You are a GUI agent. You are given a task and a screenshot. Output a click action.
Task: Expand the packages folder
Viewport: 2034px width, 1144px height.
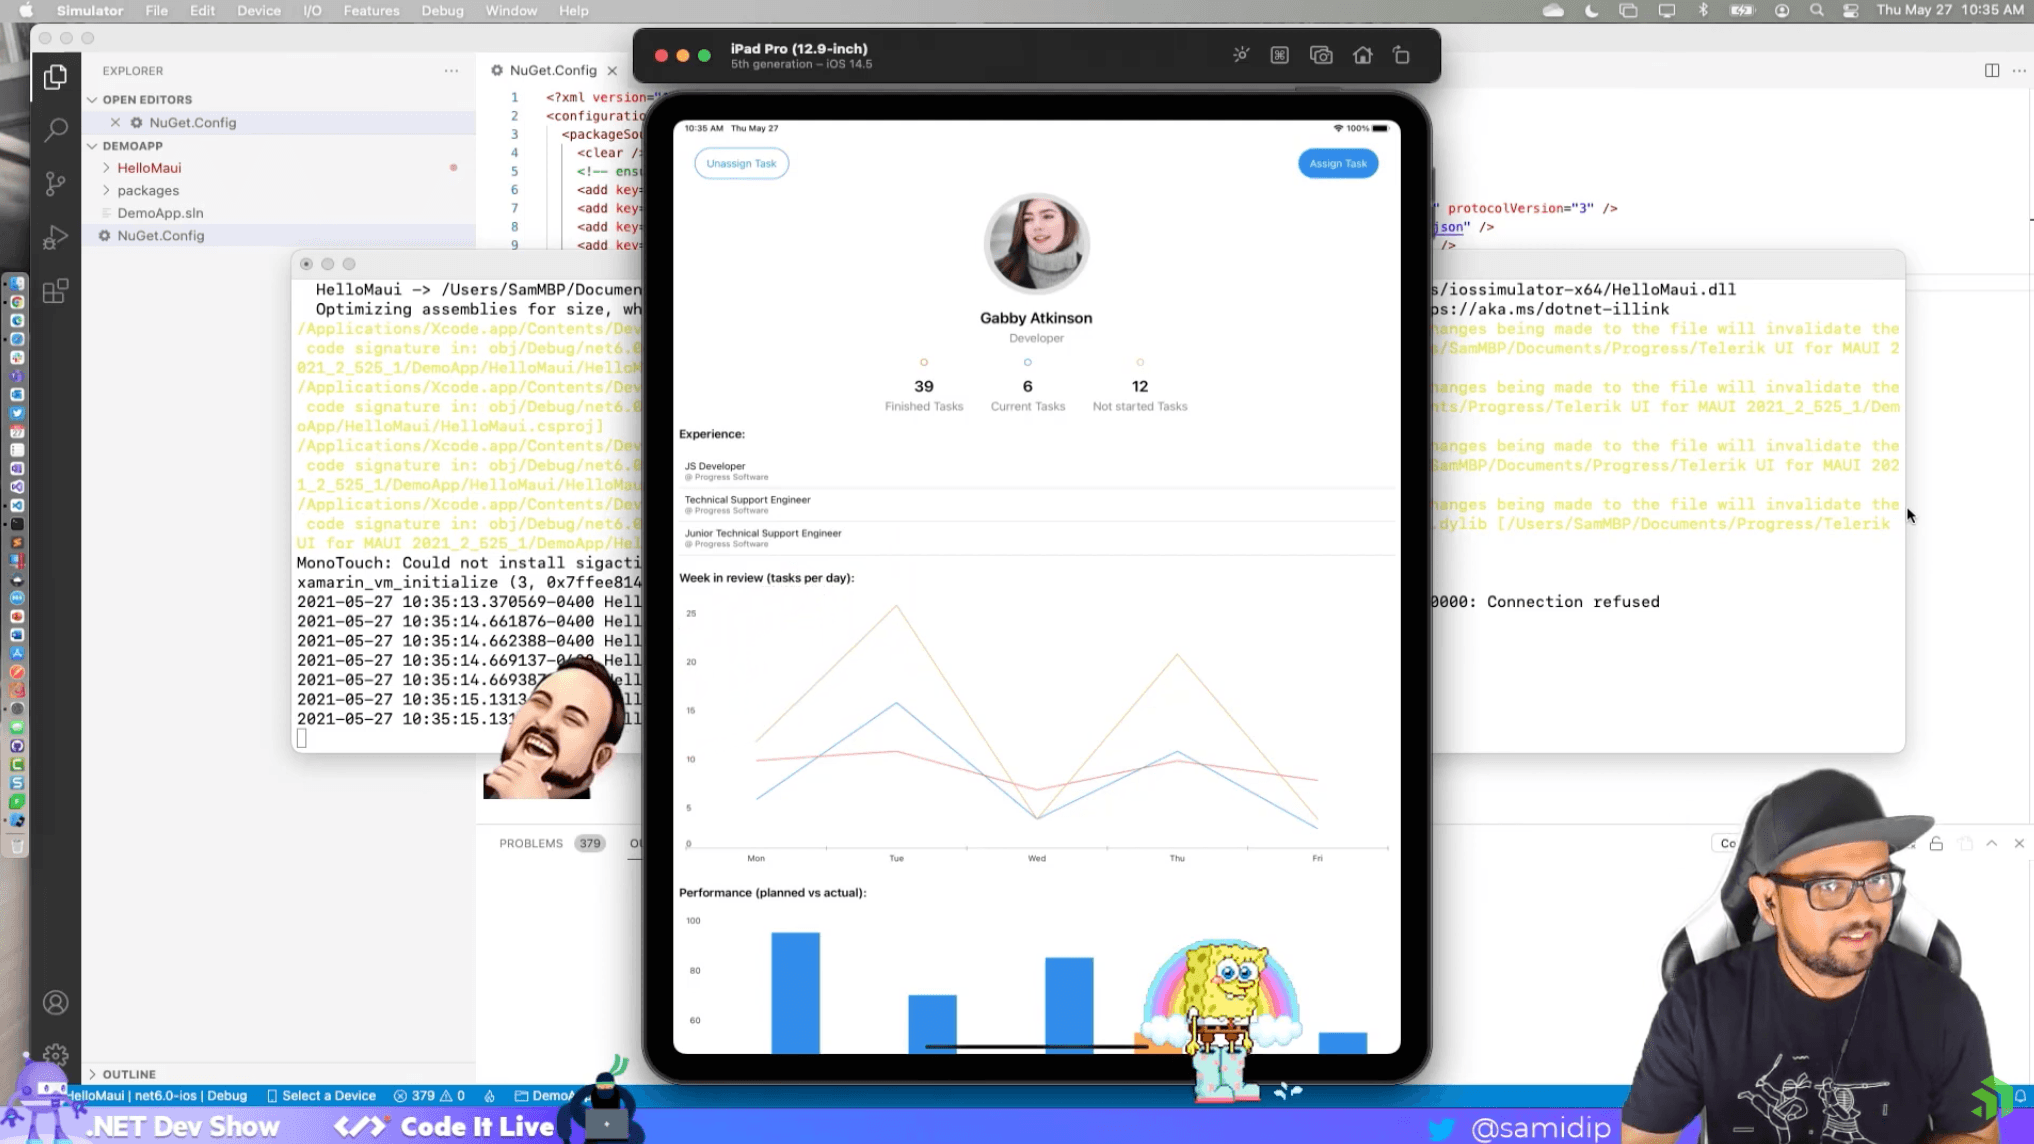(x=148, y=190)
